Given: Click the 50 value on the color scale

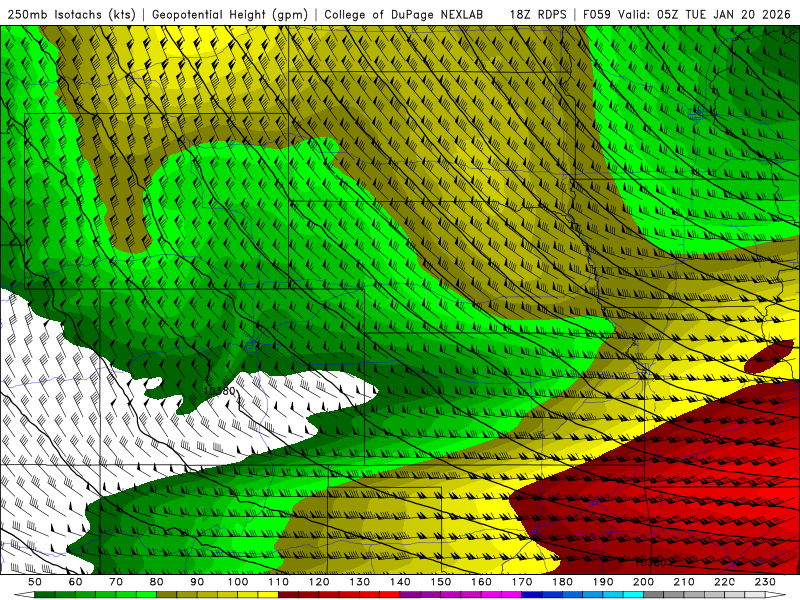Looking at the screenshot, I should (35, 582).
